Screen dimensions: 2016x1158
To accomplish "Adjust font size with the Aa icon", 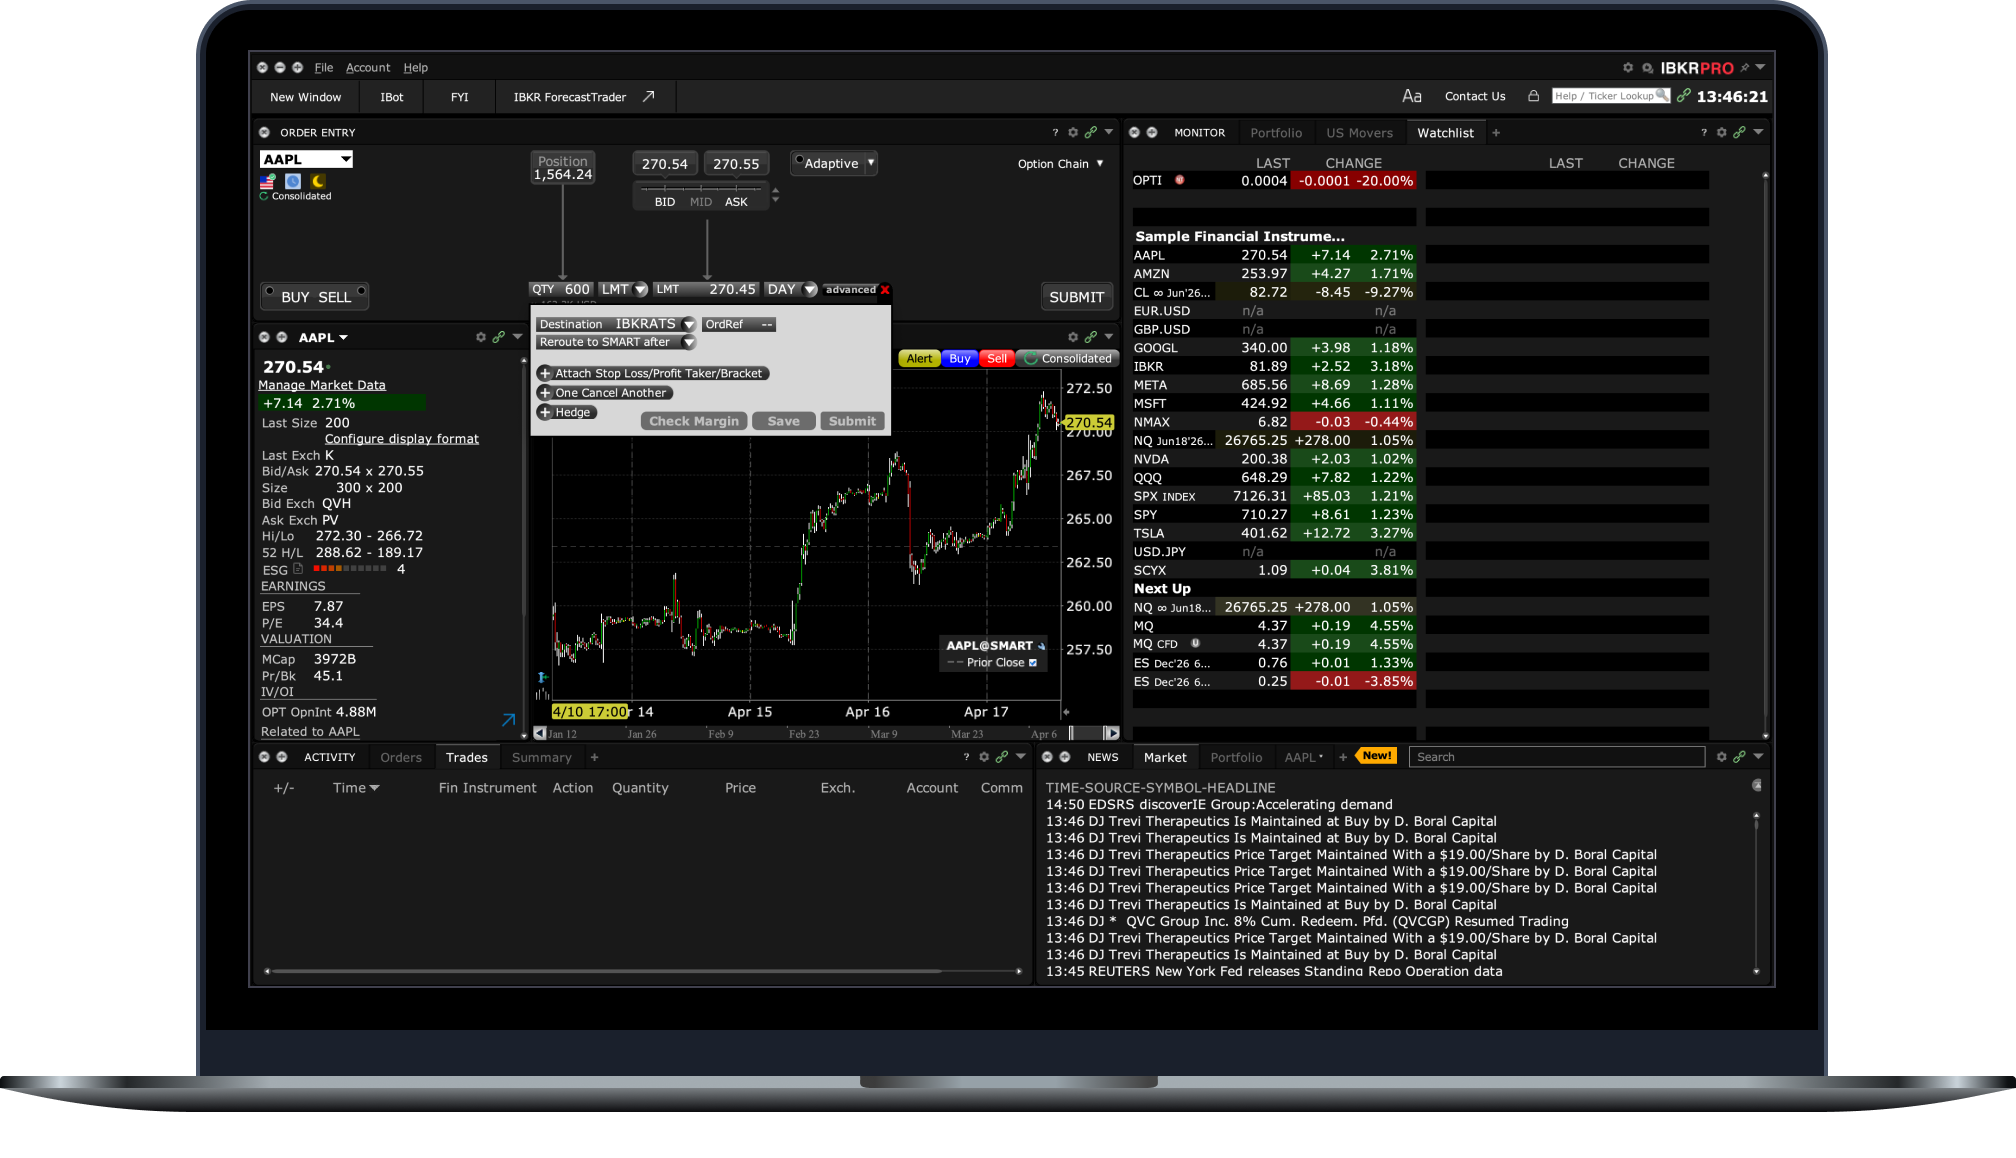I will click(1412, 96).
